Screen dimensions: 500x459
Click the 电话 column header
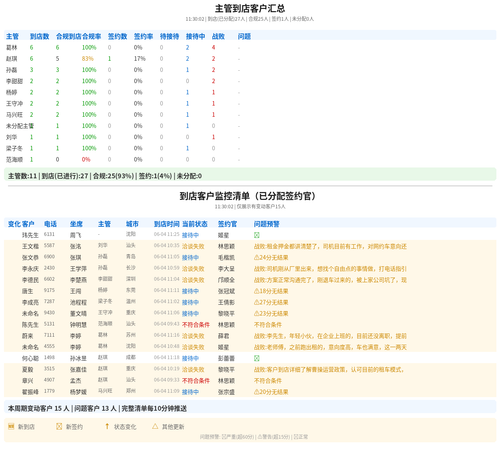pyautogui.click(x=50, y=224)
